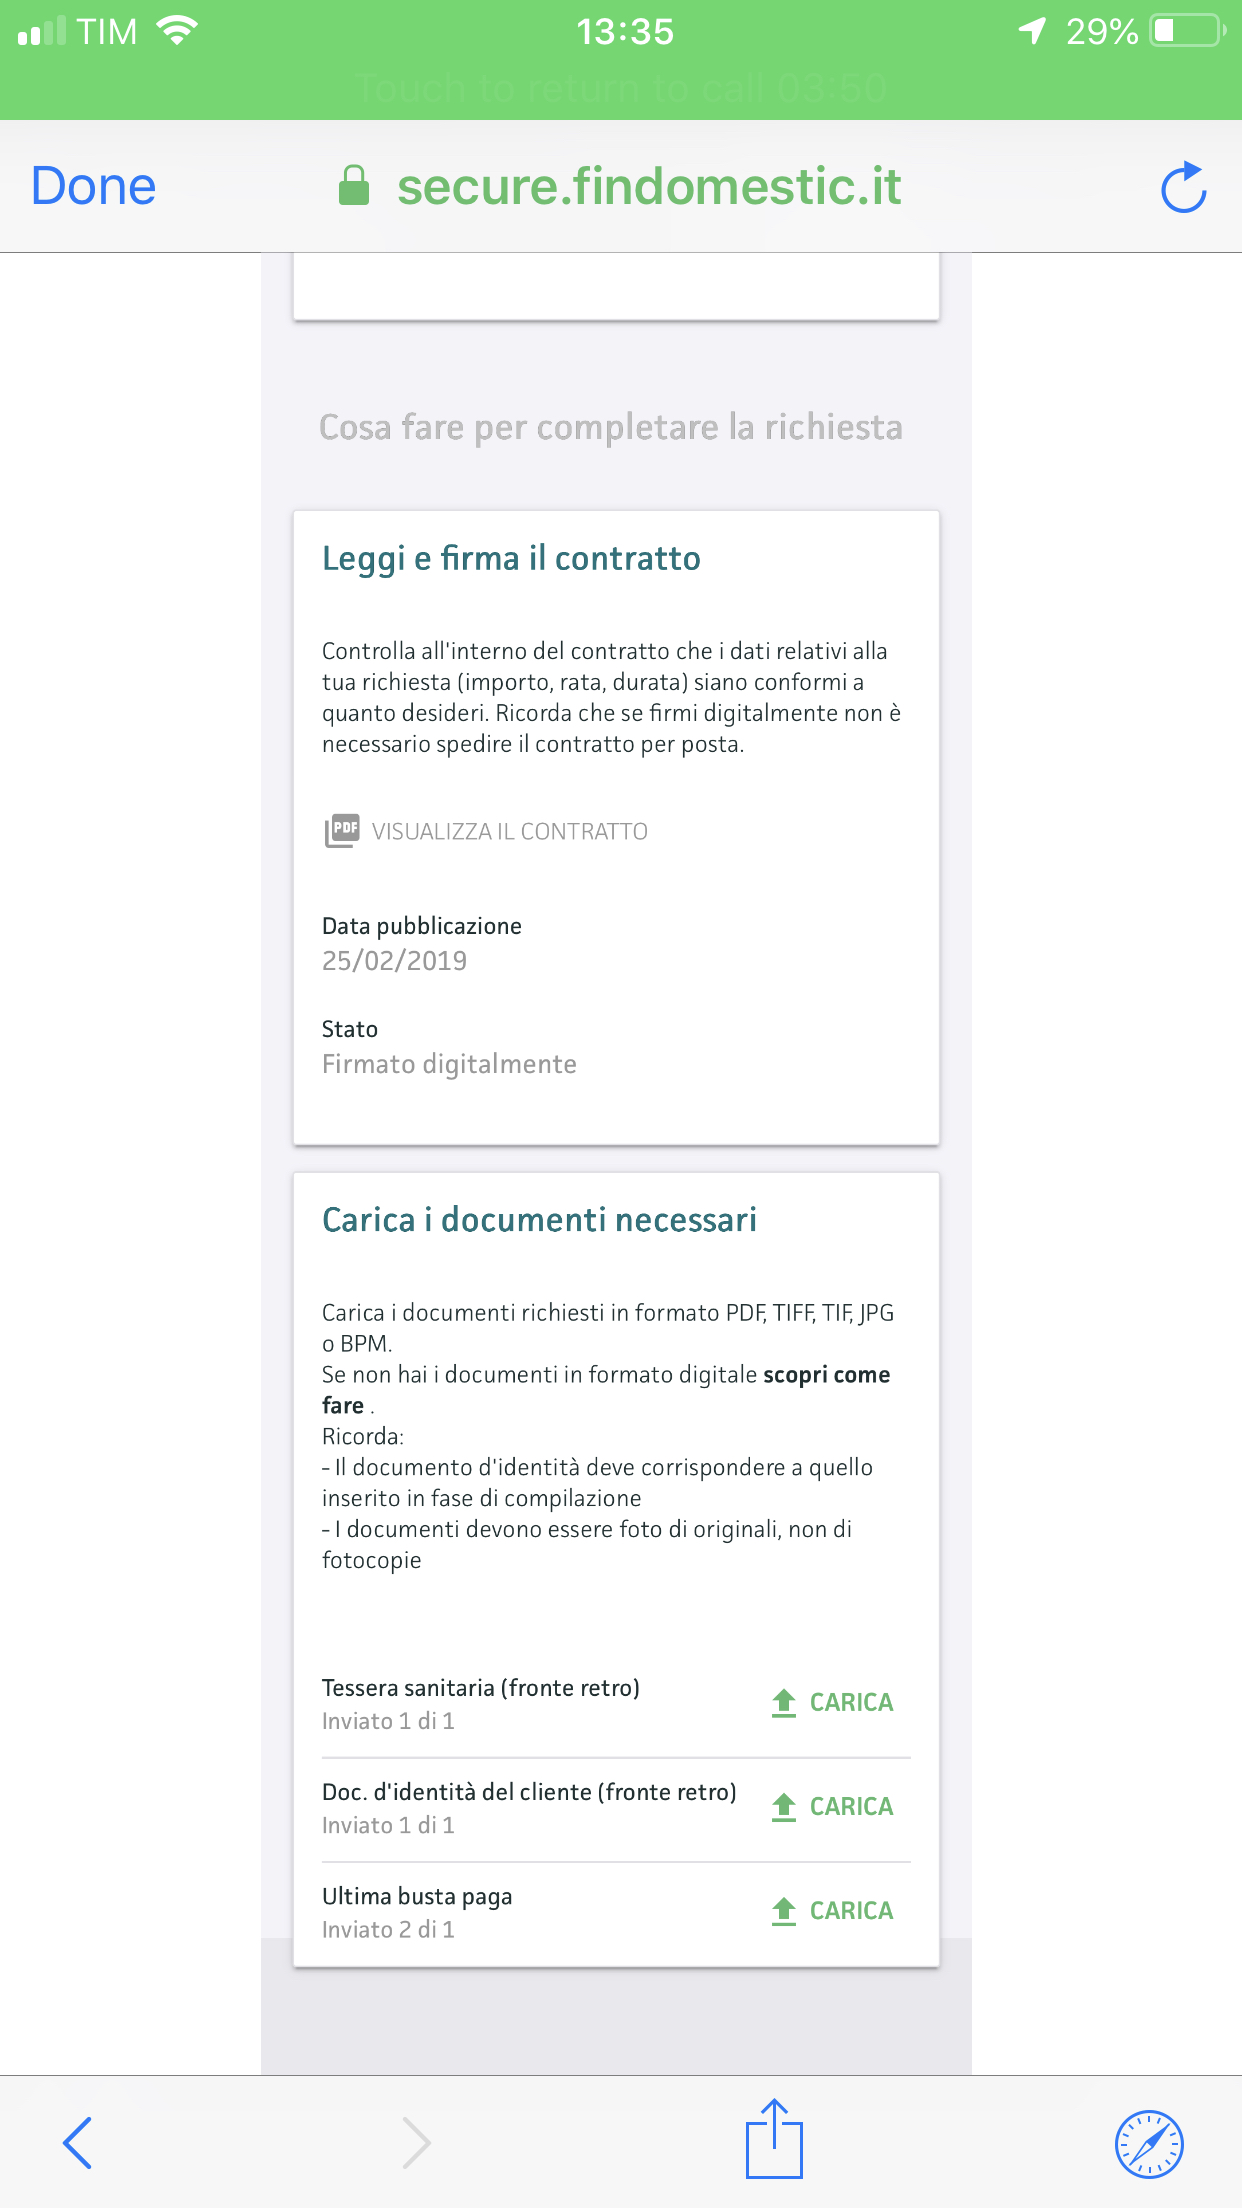Open the share sheet icon
This screenshot has height=2208, width=1242.
tap(774, 2140)
